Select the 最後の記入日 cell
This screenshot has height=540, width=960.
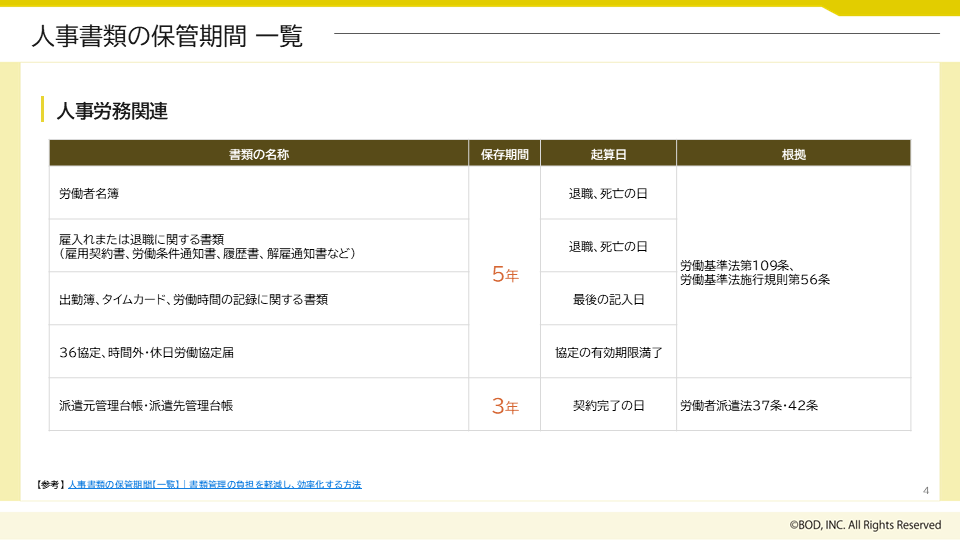point(608,299)
